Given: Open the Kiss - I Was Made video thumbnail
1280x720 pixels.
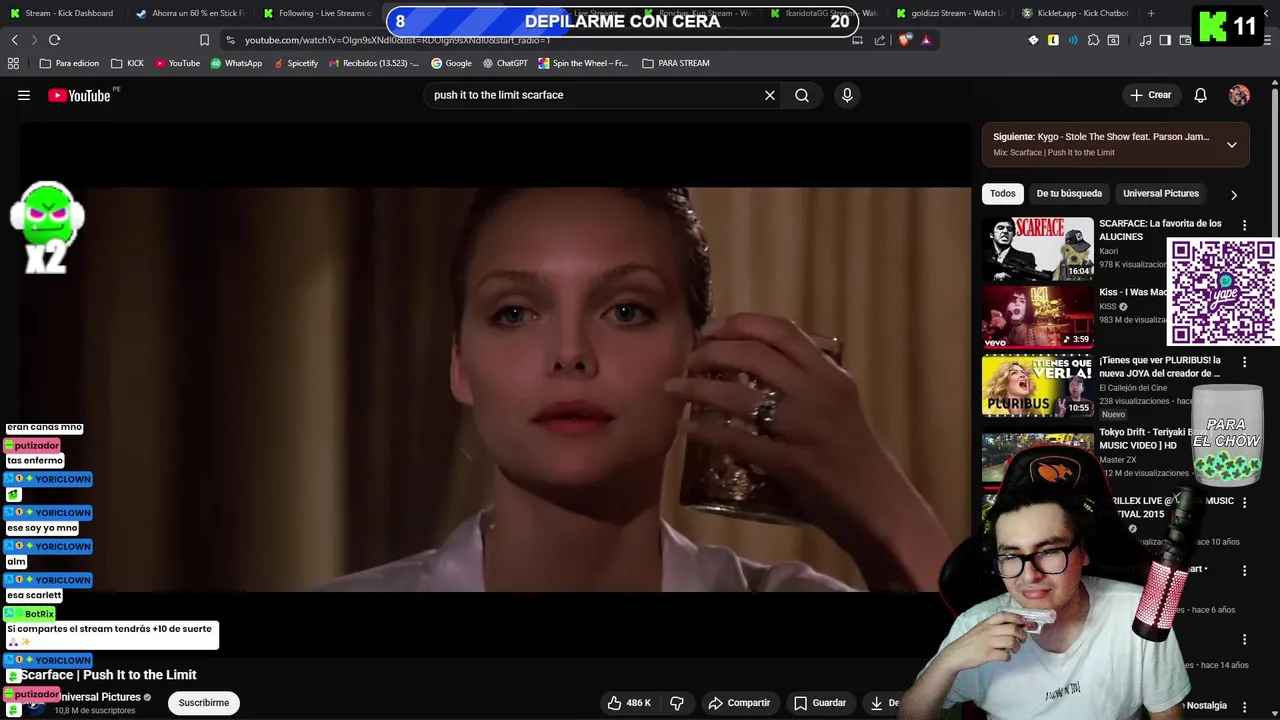Looking at the screenshot, I should pyautogui.click(x=1038, y=317).
